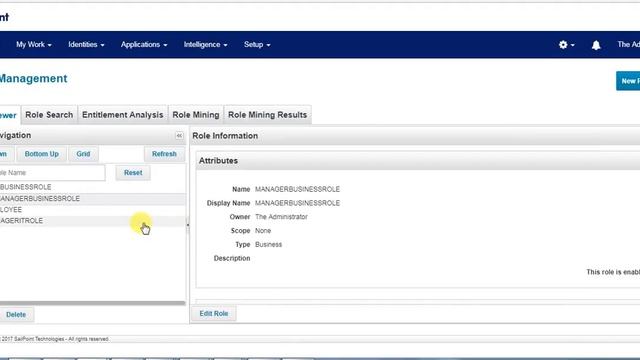The height and width of the screenshot is (360, 640).
Task: Open The Administrator user menu
Action: [628, 44]
